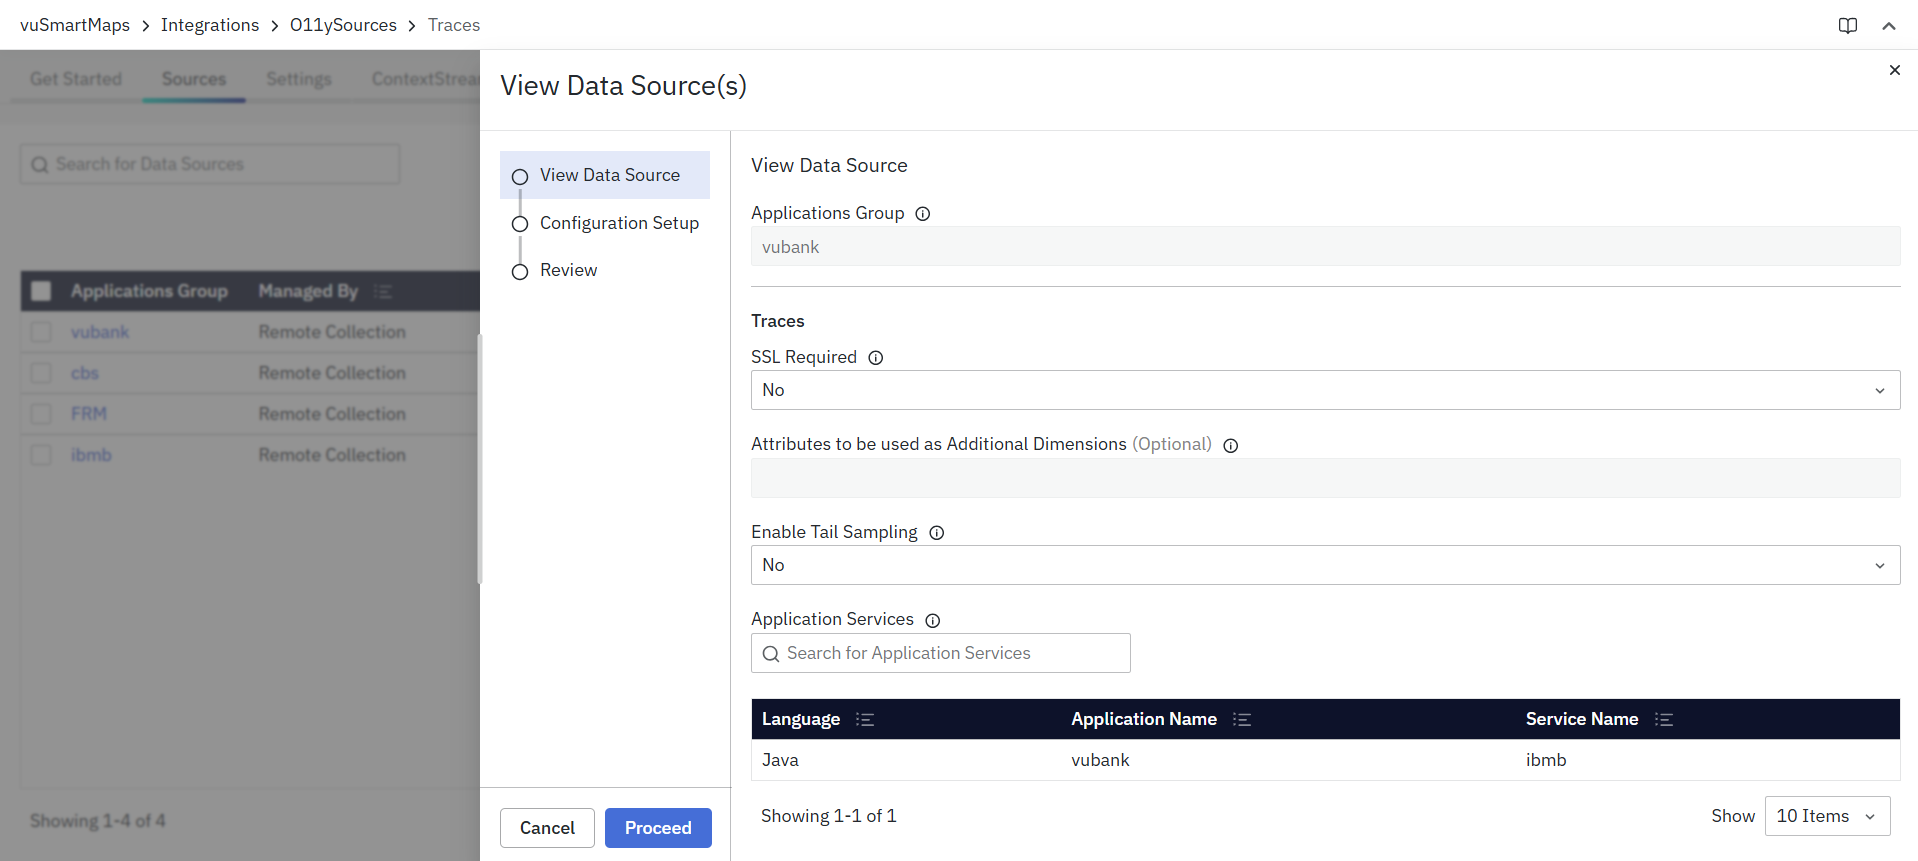Select the Configuration Setup step
This screenshot has height=861, width=1918.
pyautogui.click(x=618, y=223)
